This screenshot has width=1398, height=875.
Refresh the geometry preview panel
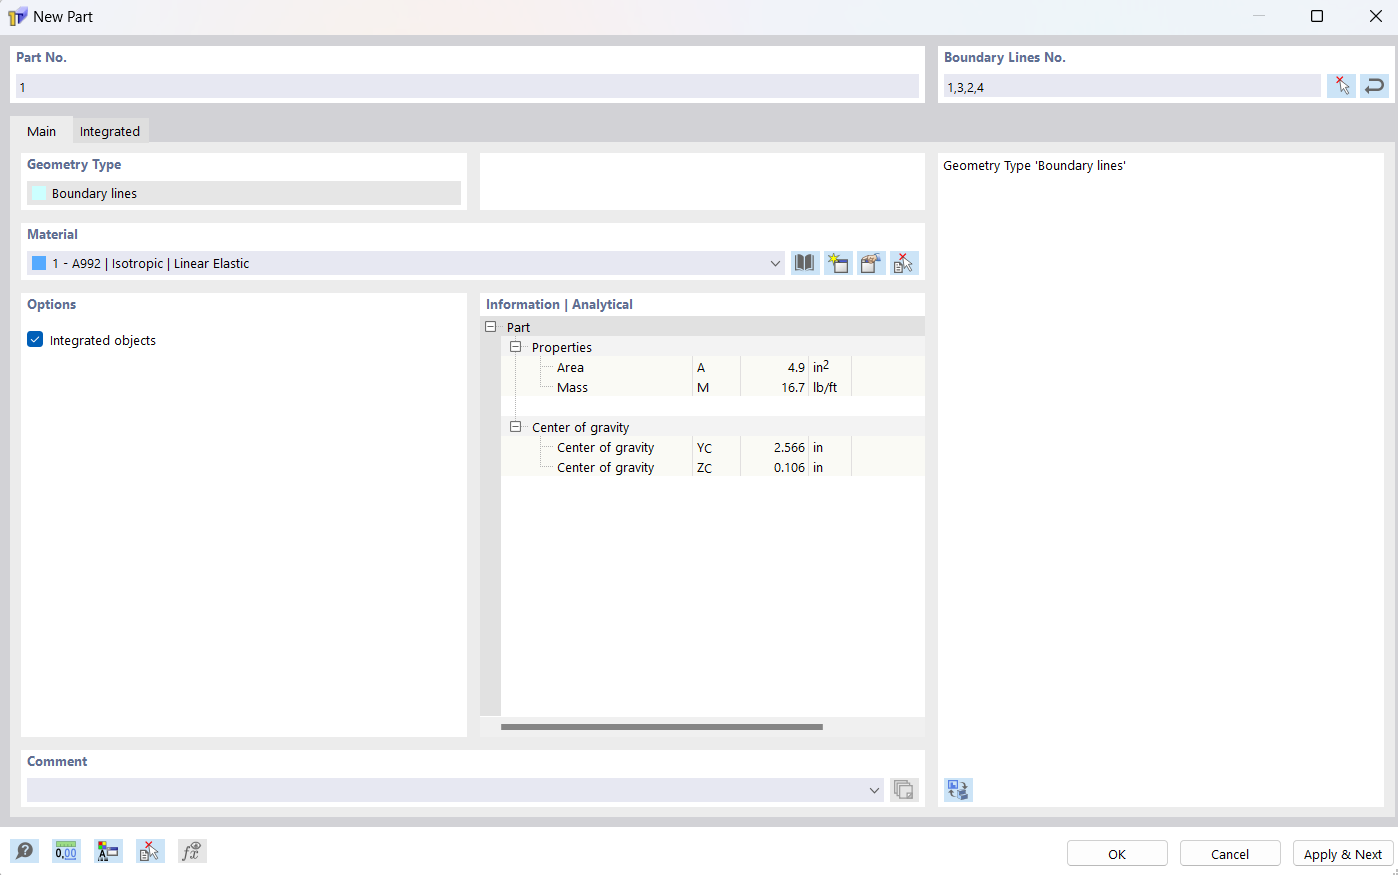tap(957, 789)
